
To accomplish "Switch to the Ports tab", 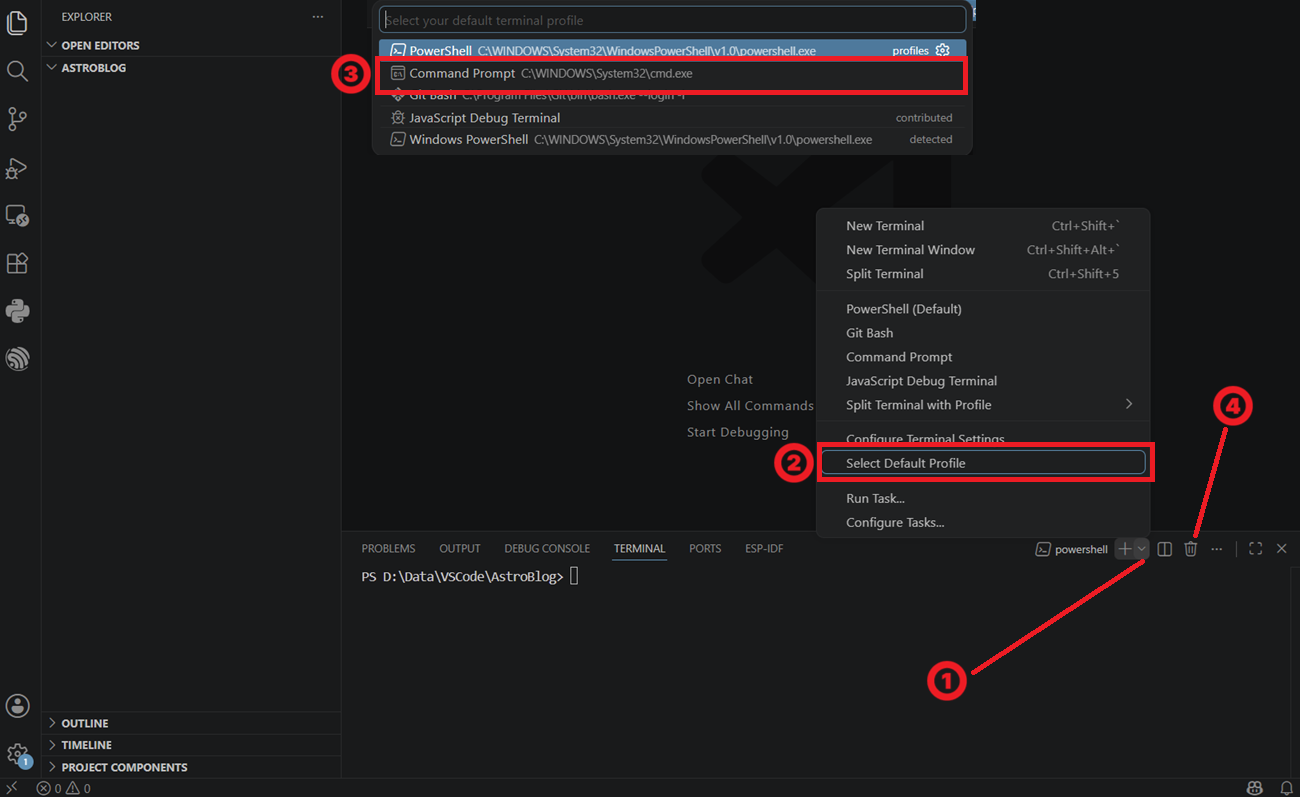I will (705, 549).
